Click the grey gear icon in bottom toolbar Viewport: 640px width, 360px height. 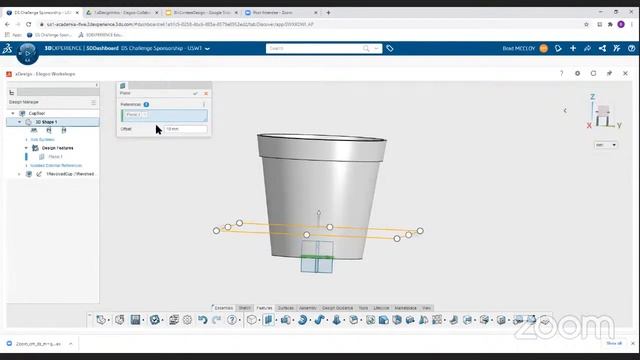187,320
